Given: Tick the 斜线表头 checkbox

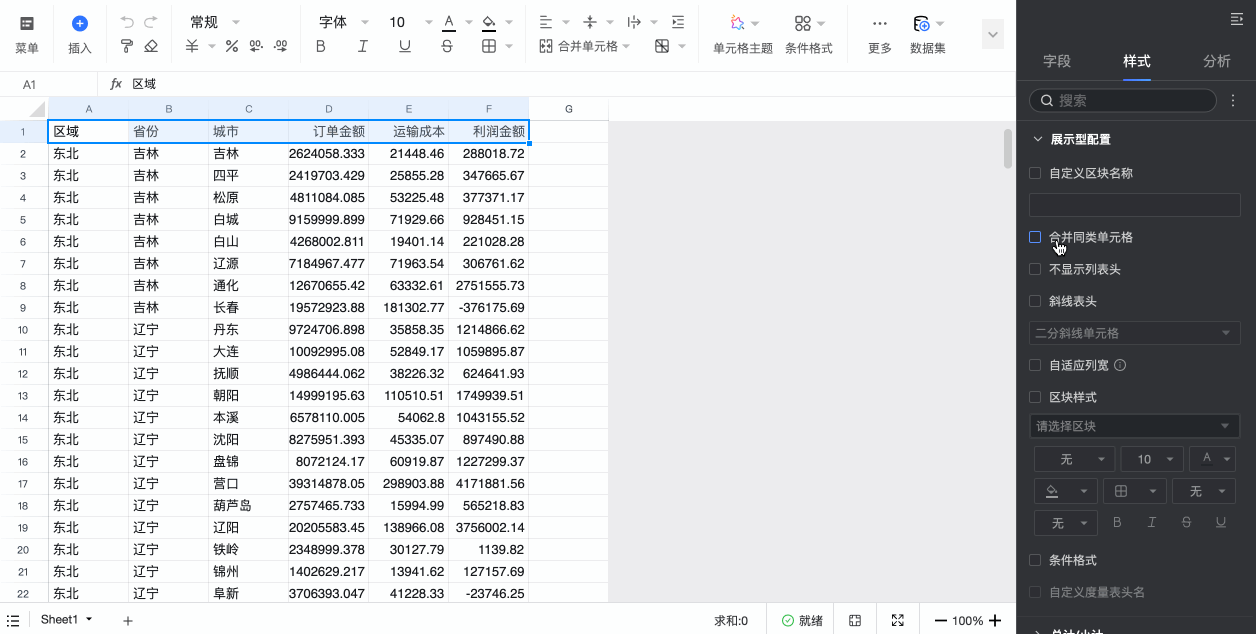Looking at the screenshot, I should coord(1035,301).
